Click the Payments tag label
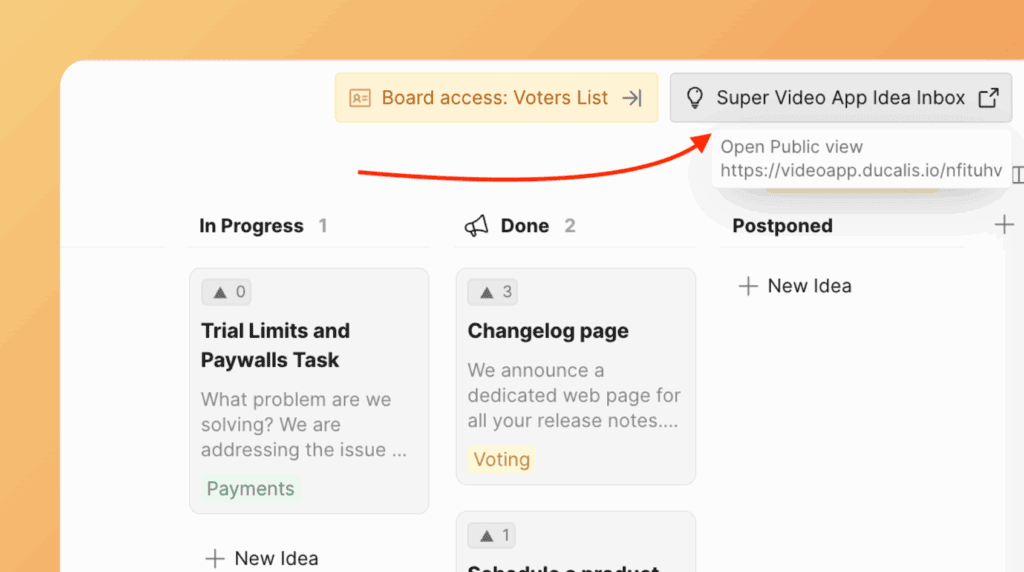 pyautogui.click(x=250, y=489)
